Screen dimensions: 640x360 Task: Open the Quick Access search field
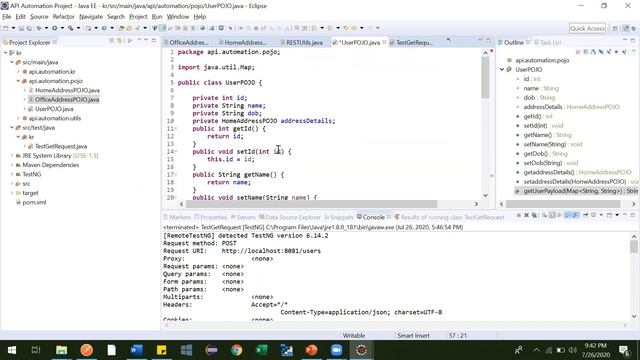click(x=587, y=28)
